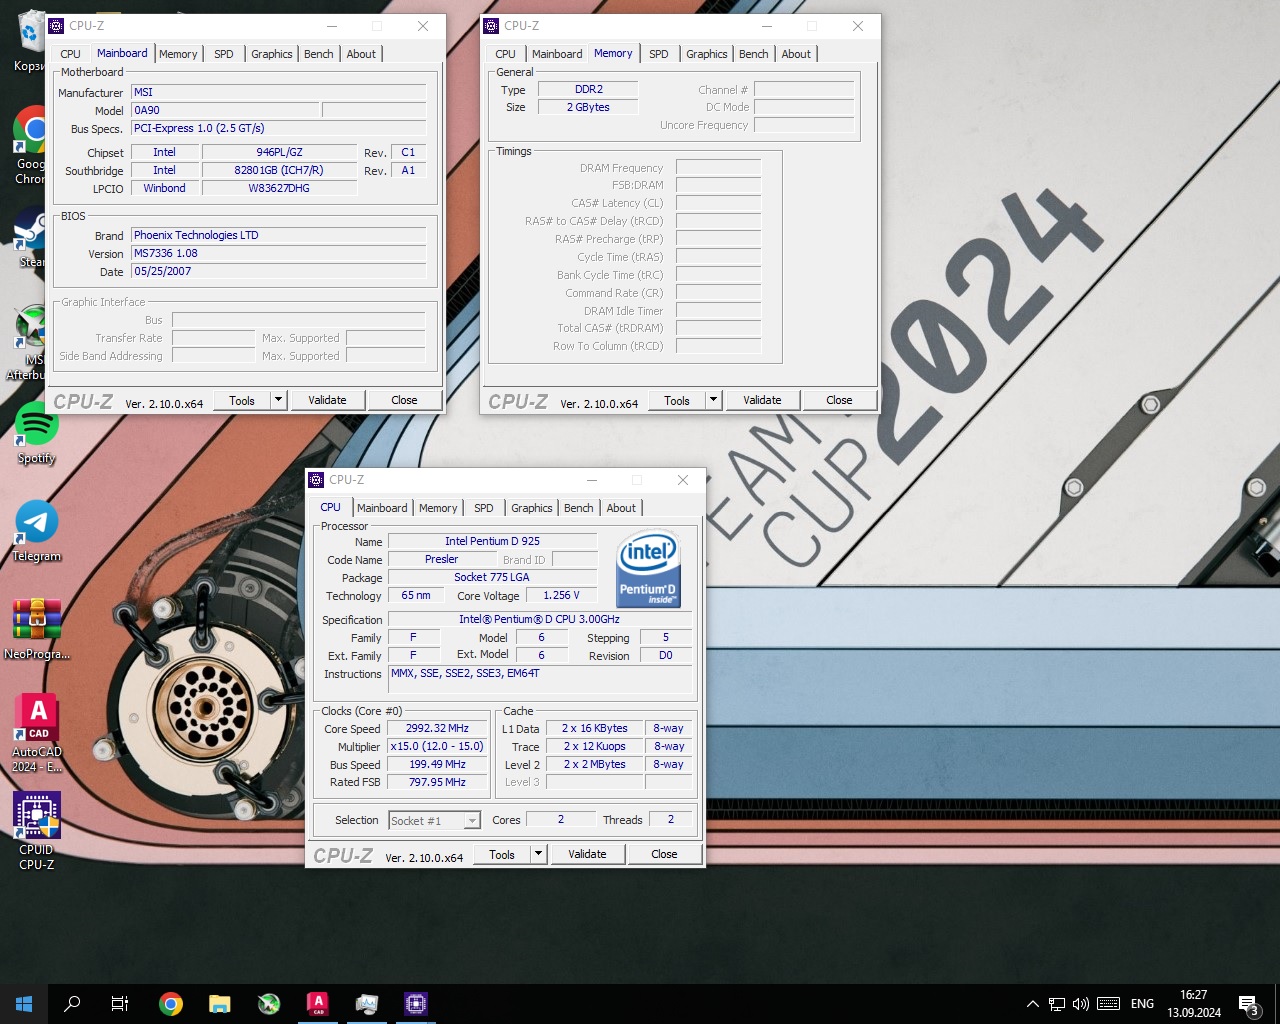Open Bench tab in the CPU window
The height and width of the screenshot is (1024, 1280).
pyautogui.click(x=578, y=508)
